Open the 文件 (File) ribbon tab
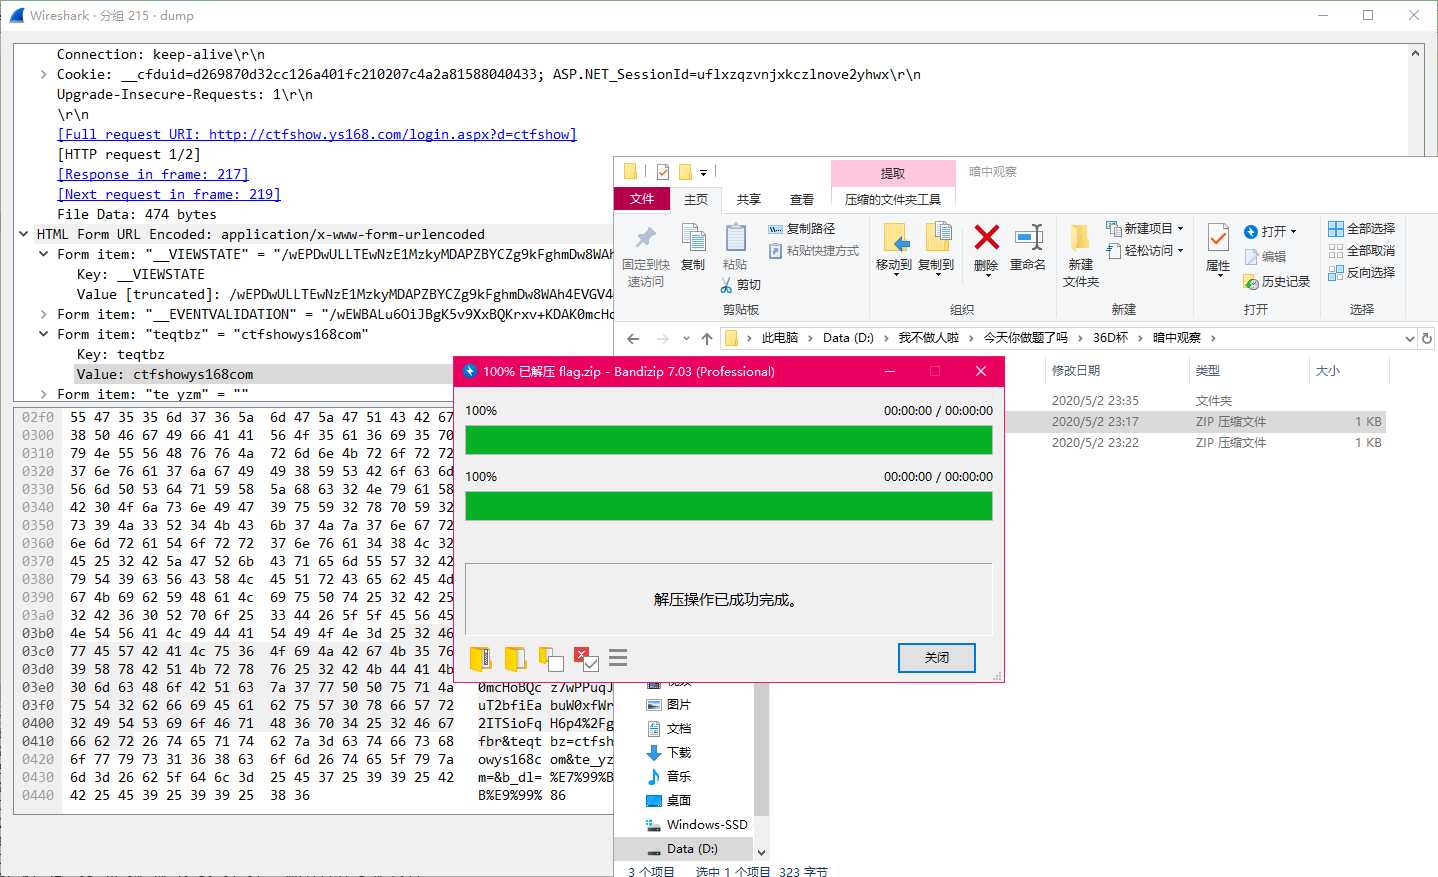1438x877 pixels. (642, 199)
